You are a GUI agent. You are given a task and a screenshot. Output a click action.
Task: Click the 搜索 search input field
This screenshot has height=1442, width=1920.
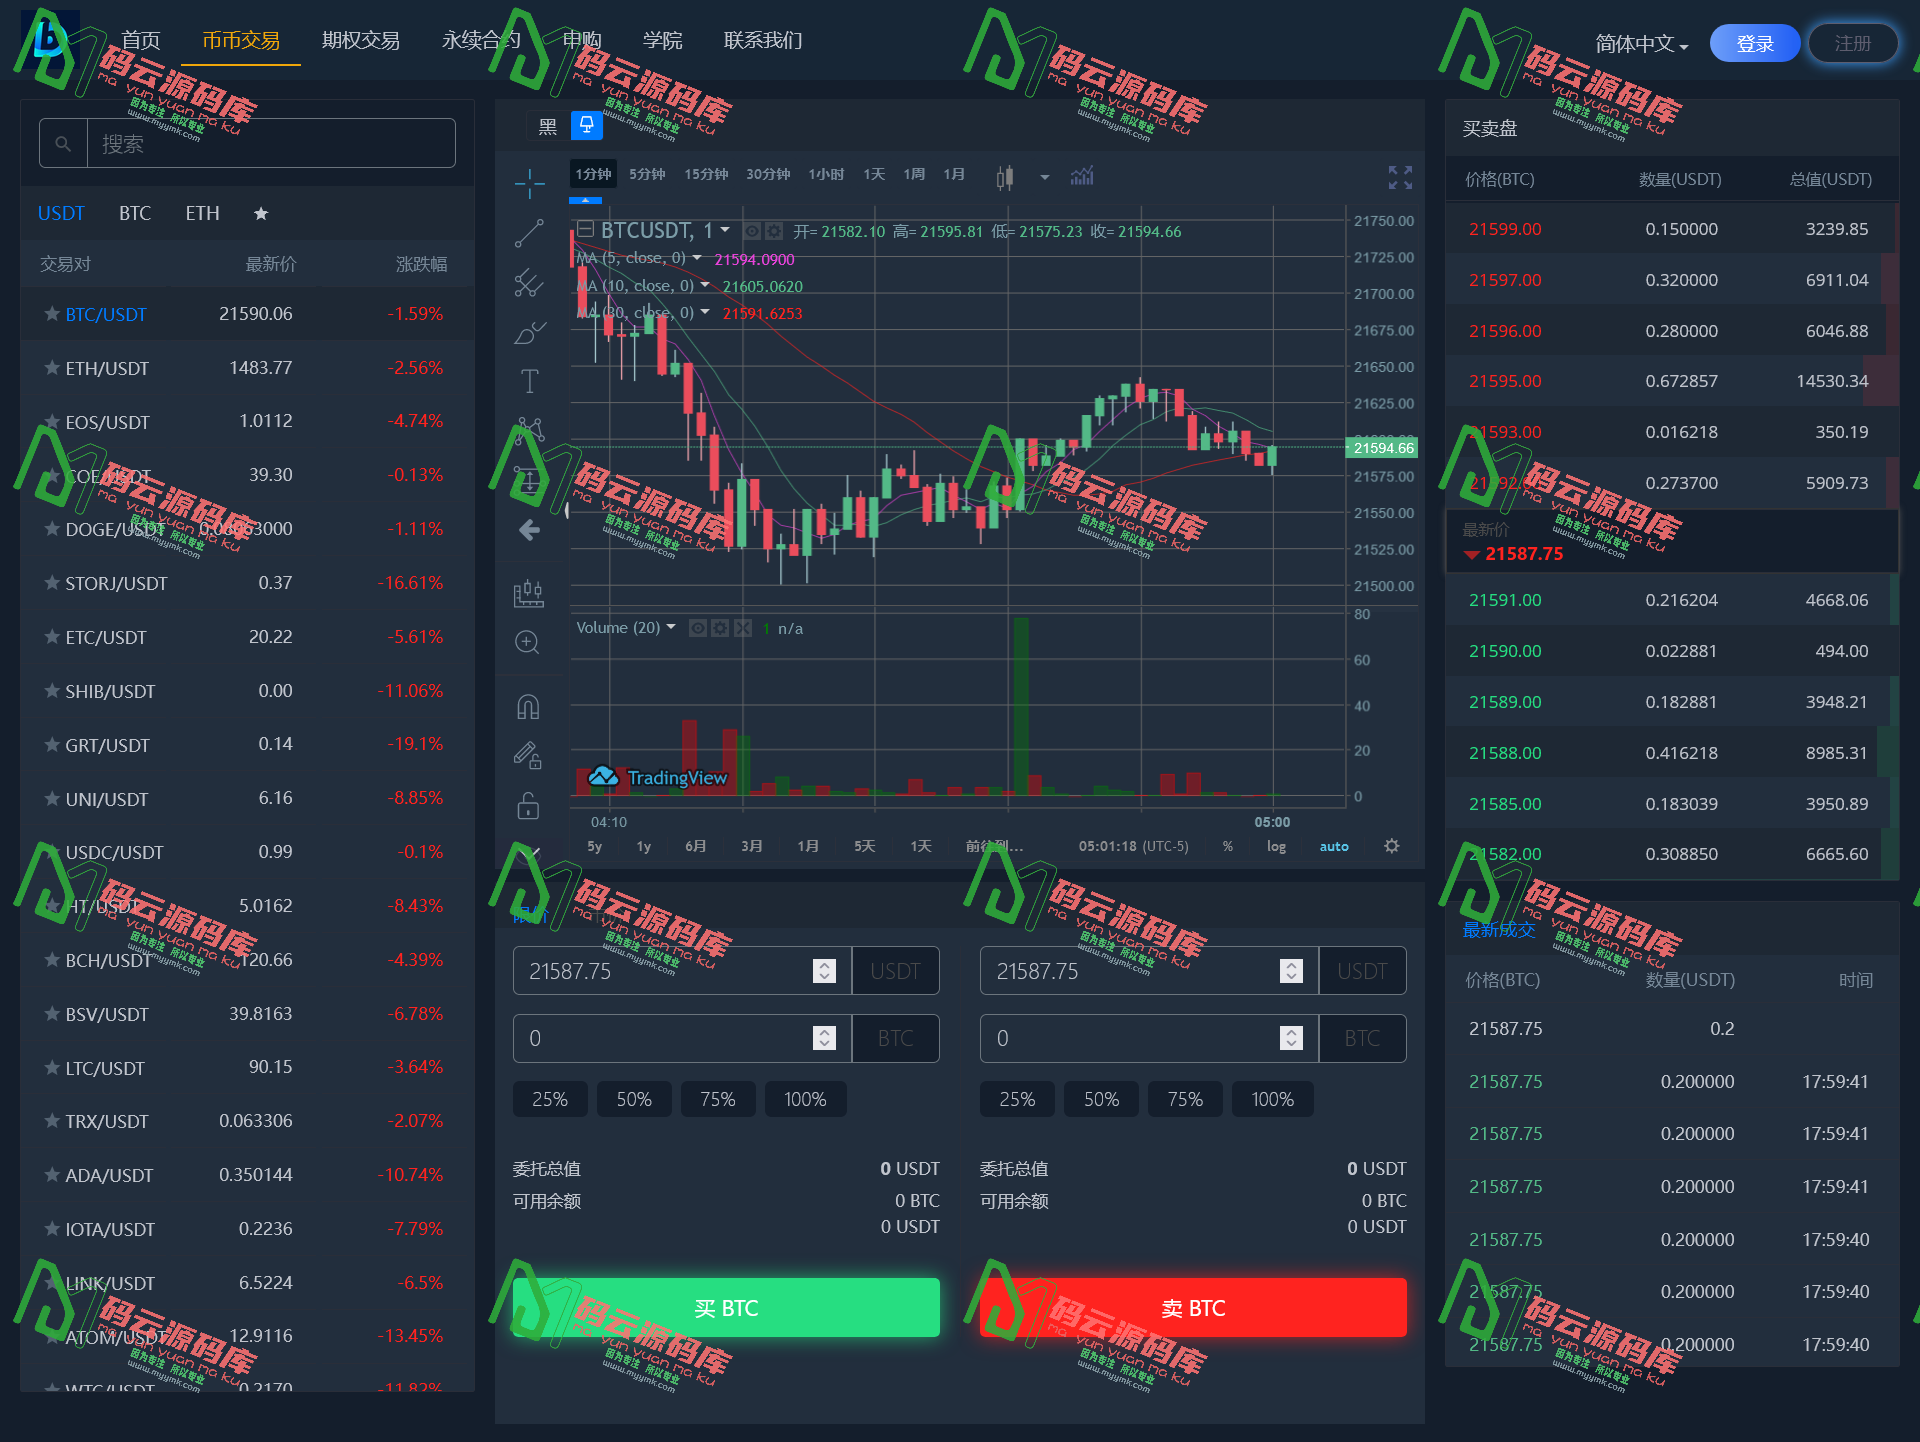[270, 144]
